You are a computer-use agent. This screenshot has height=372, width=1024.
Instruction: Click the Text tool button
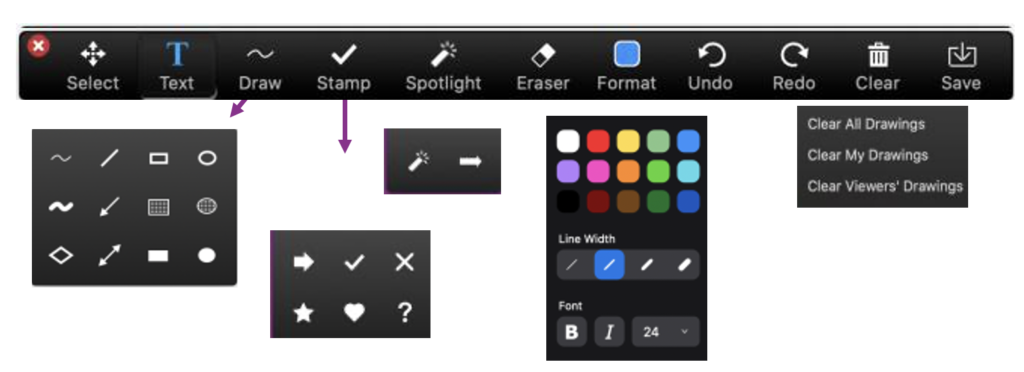(177, 67)
